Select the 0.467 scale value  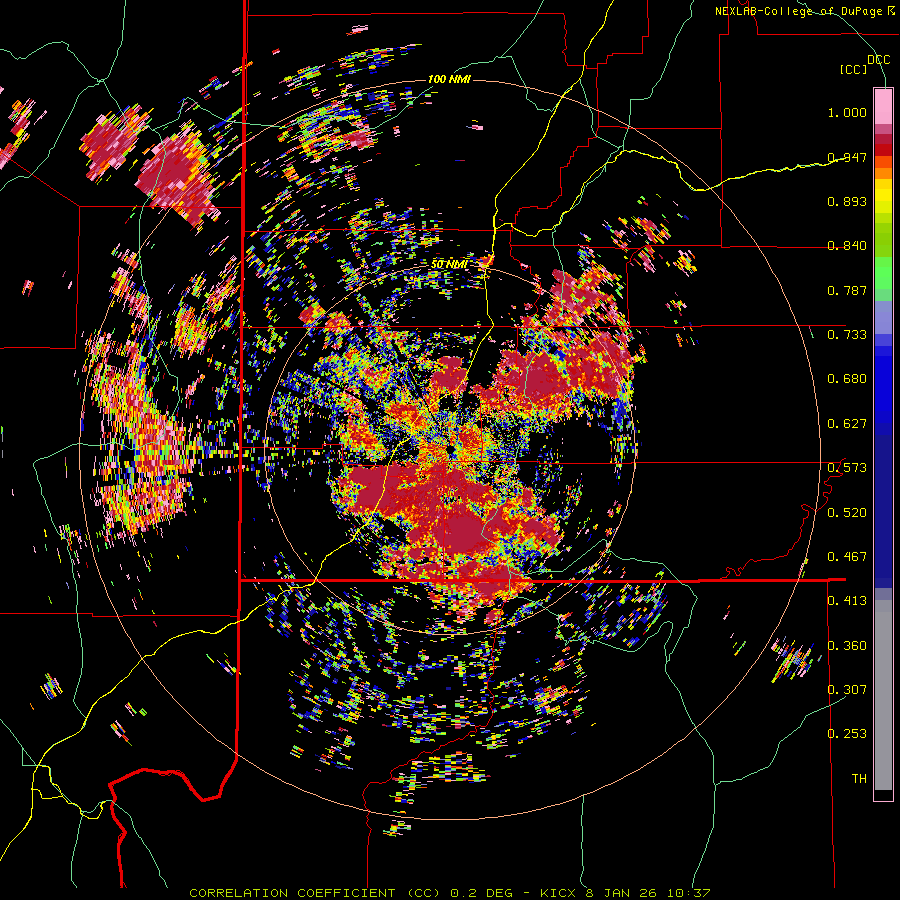click(x=847, y=557)
